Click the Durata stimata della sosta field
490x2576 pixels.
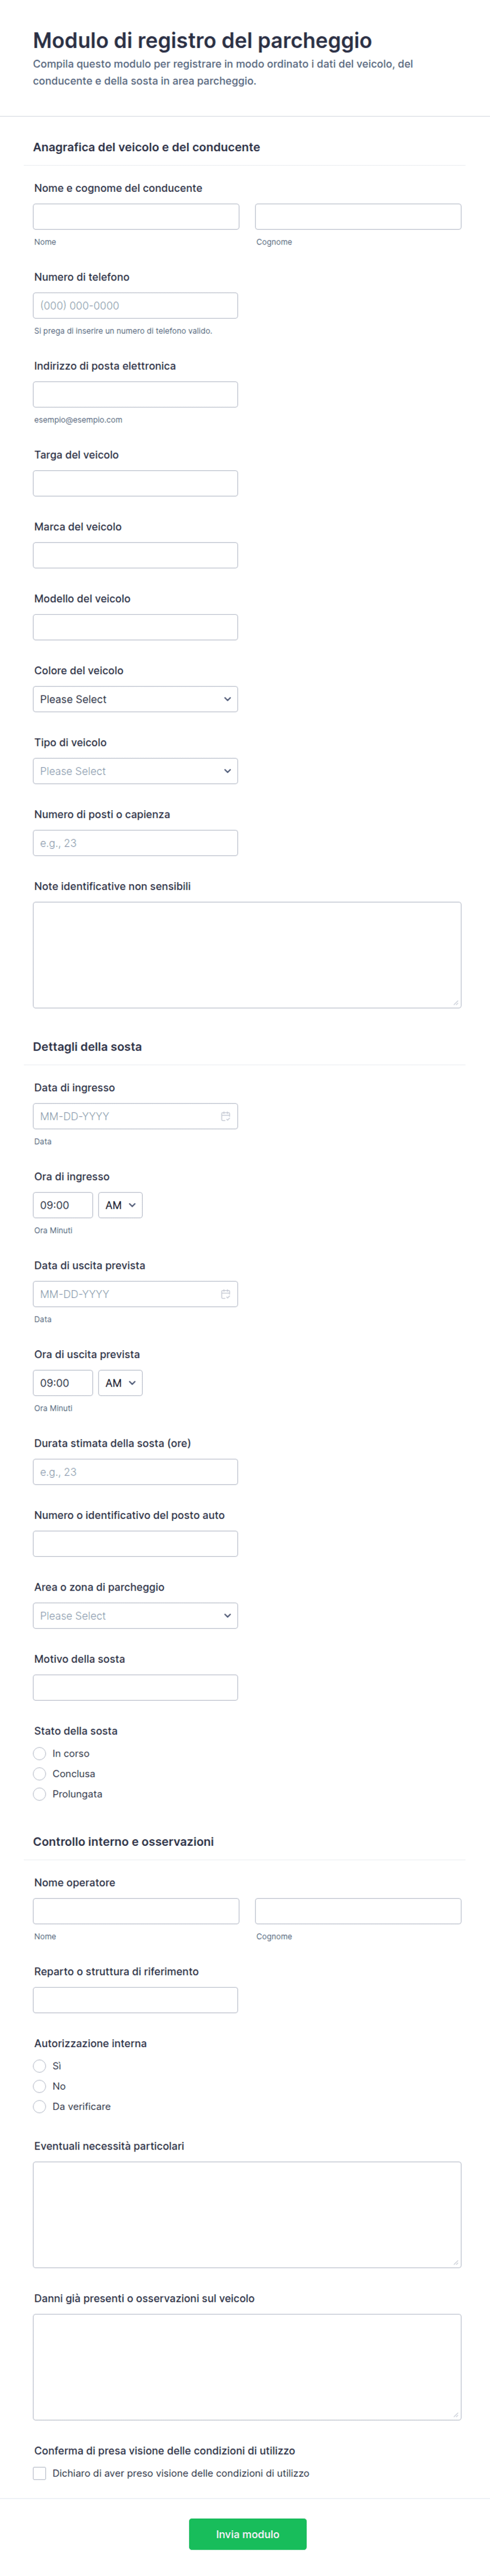pos(135,1472)
